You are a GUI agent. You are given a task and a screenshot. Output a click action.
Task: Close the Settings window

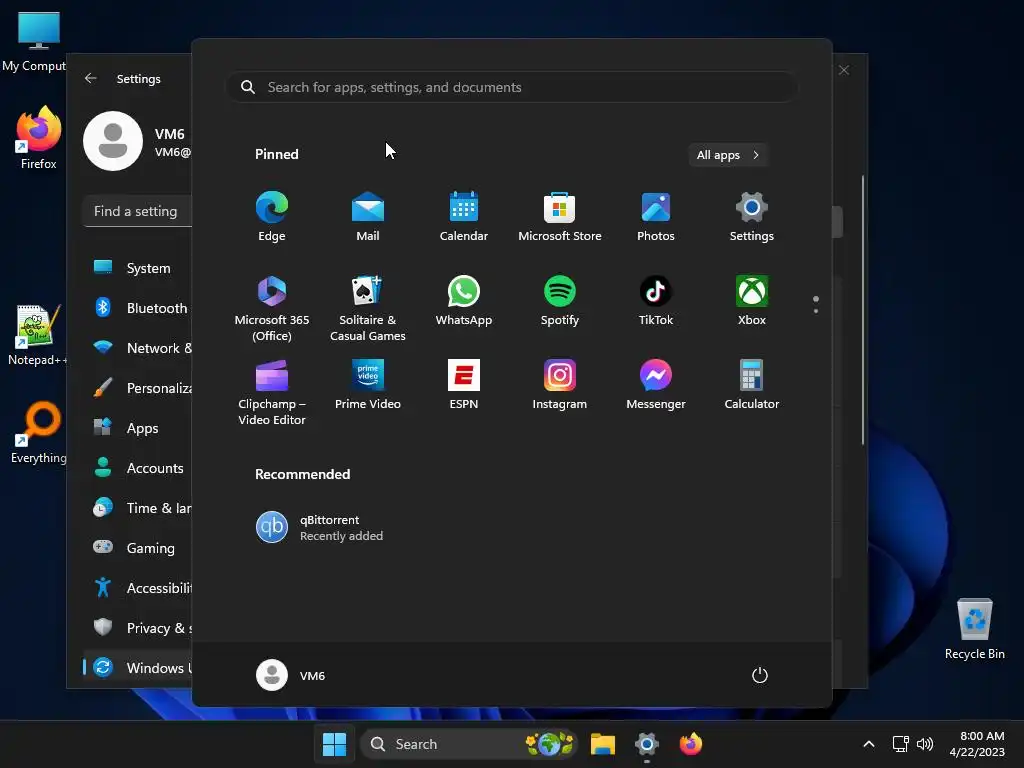click(844, 70)
